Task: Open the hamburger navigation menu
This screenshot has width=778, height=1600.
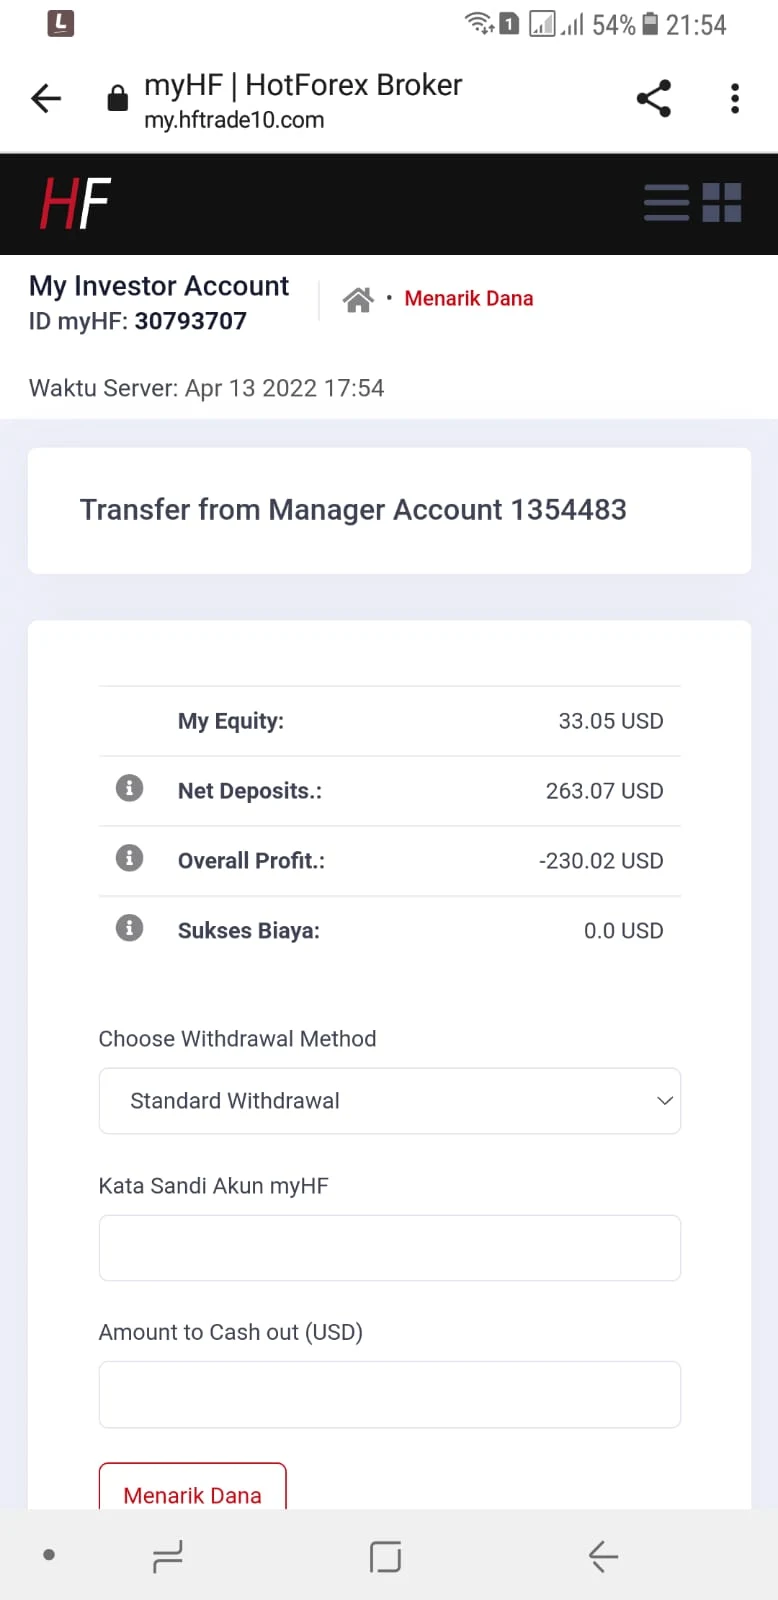Action: click(x=666, y=203)
